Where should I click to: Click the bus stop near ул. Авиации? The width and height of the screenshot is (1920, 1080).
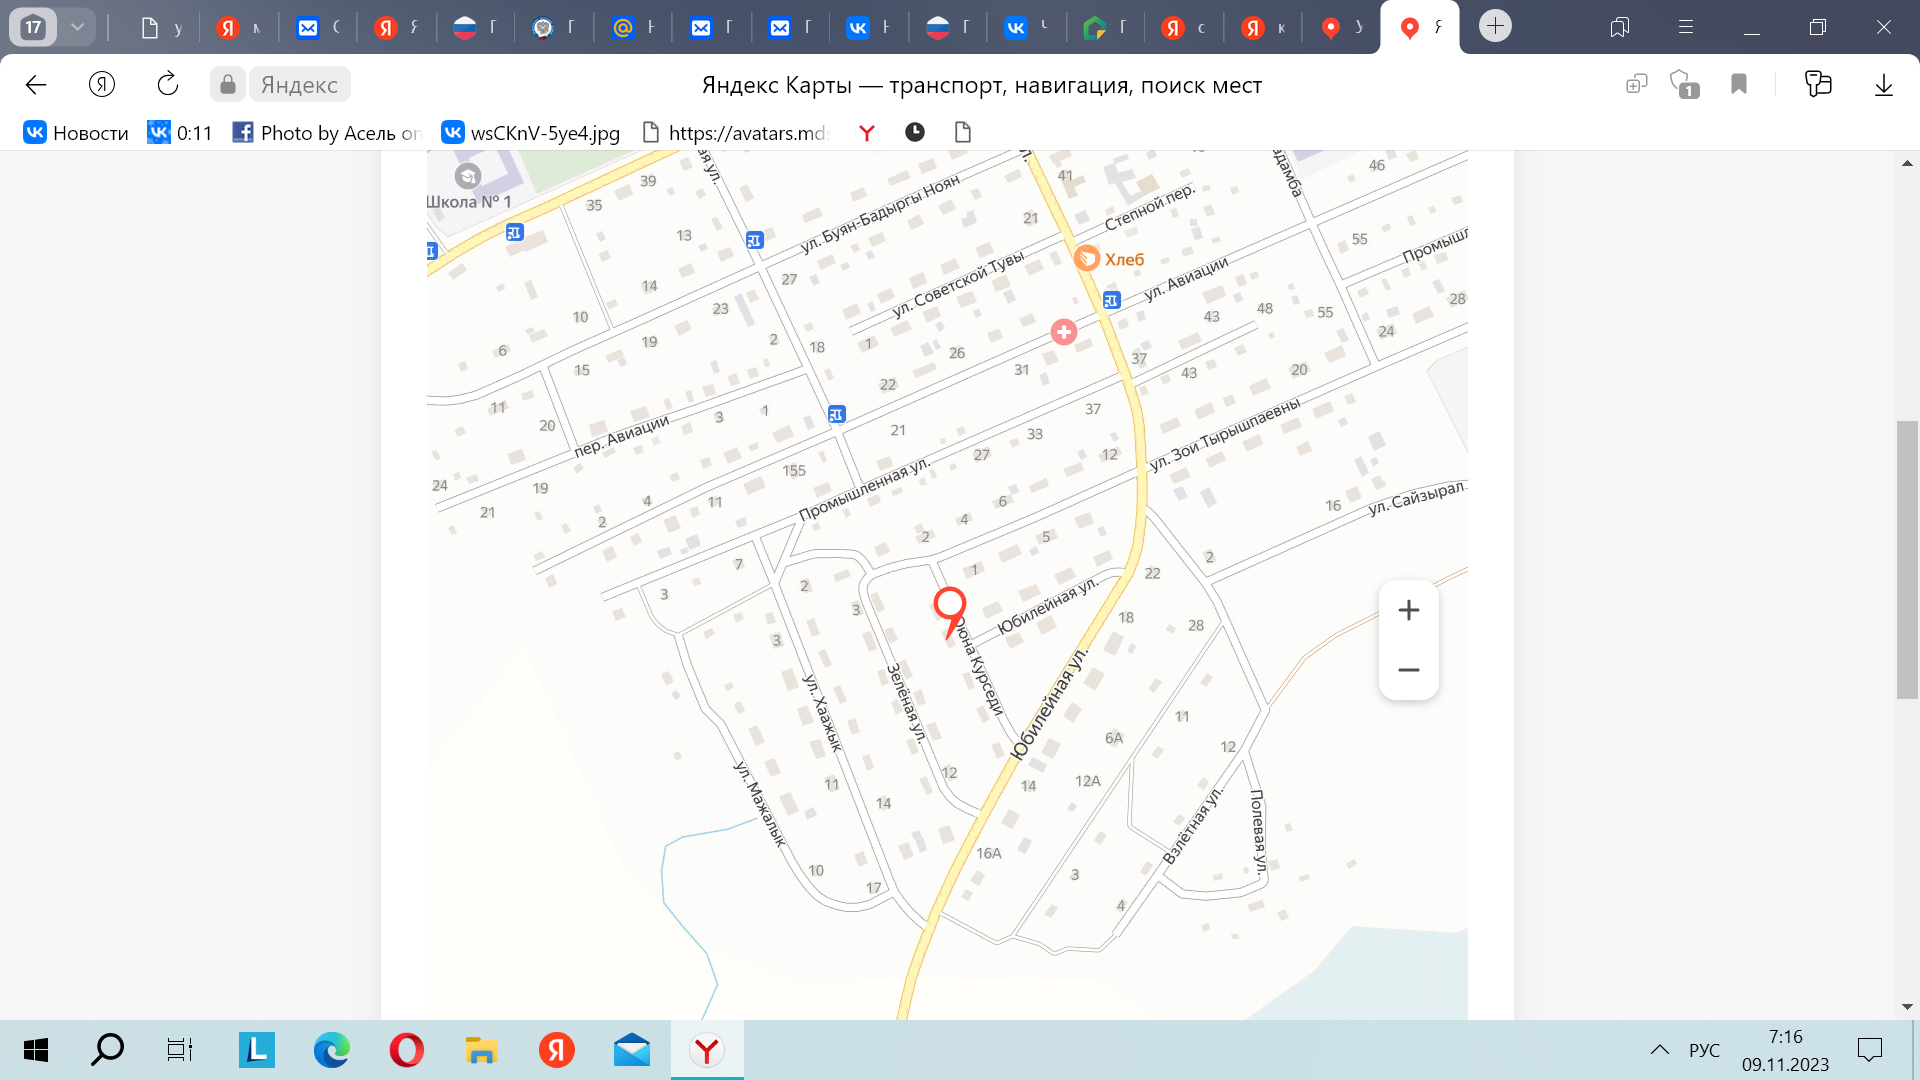tap(1111, 300)
